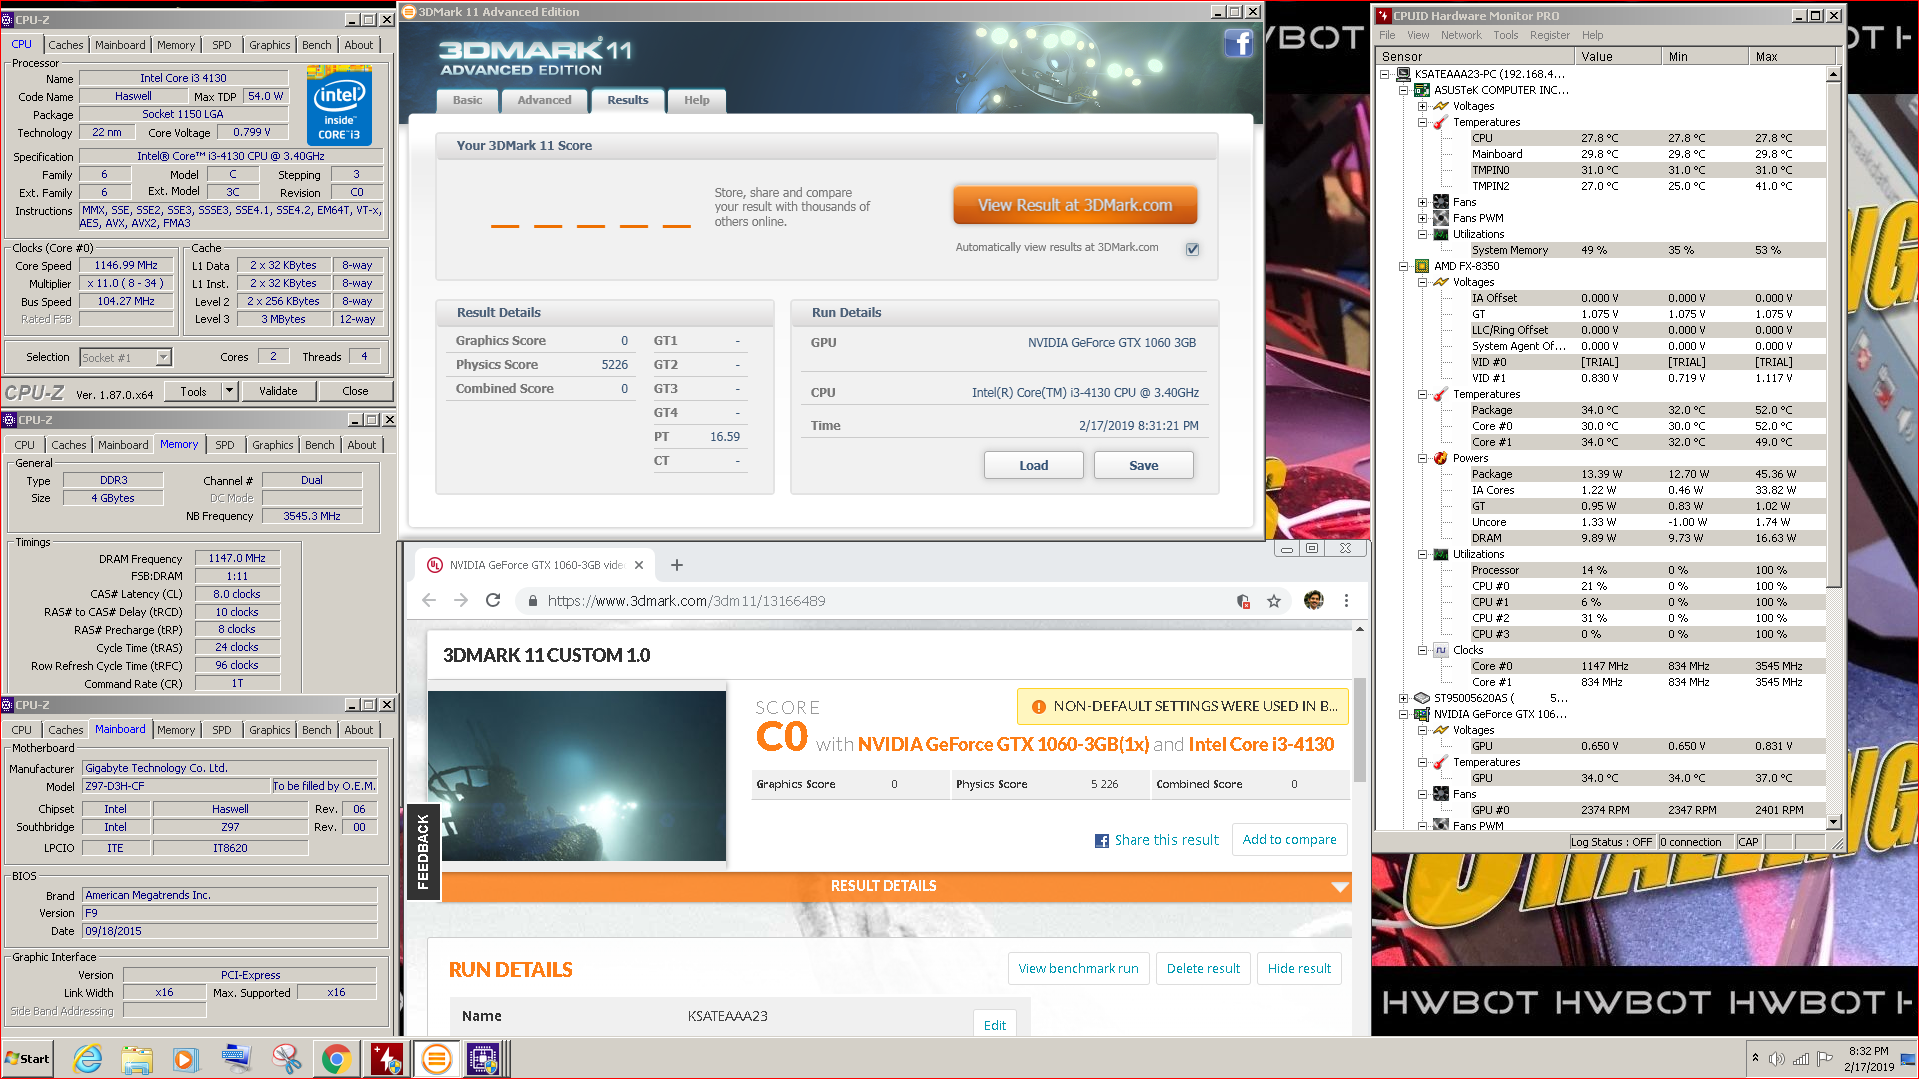
Task: Open the Socket #1 selection dropdown
Action: 163,357
